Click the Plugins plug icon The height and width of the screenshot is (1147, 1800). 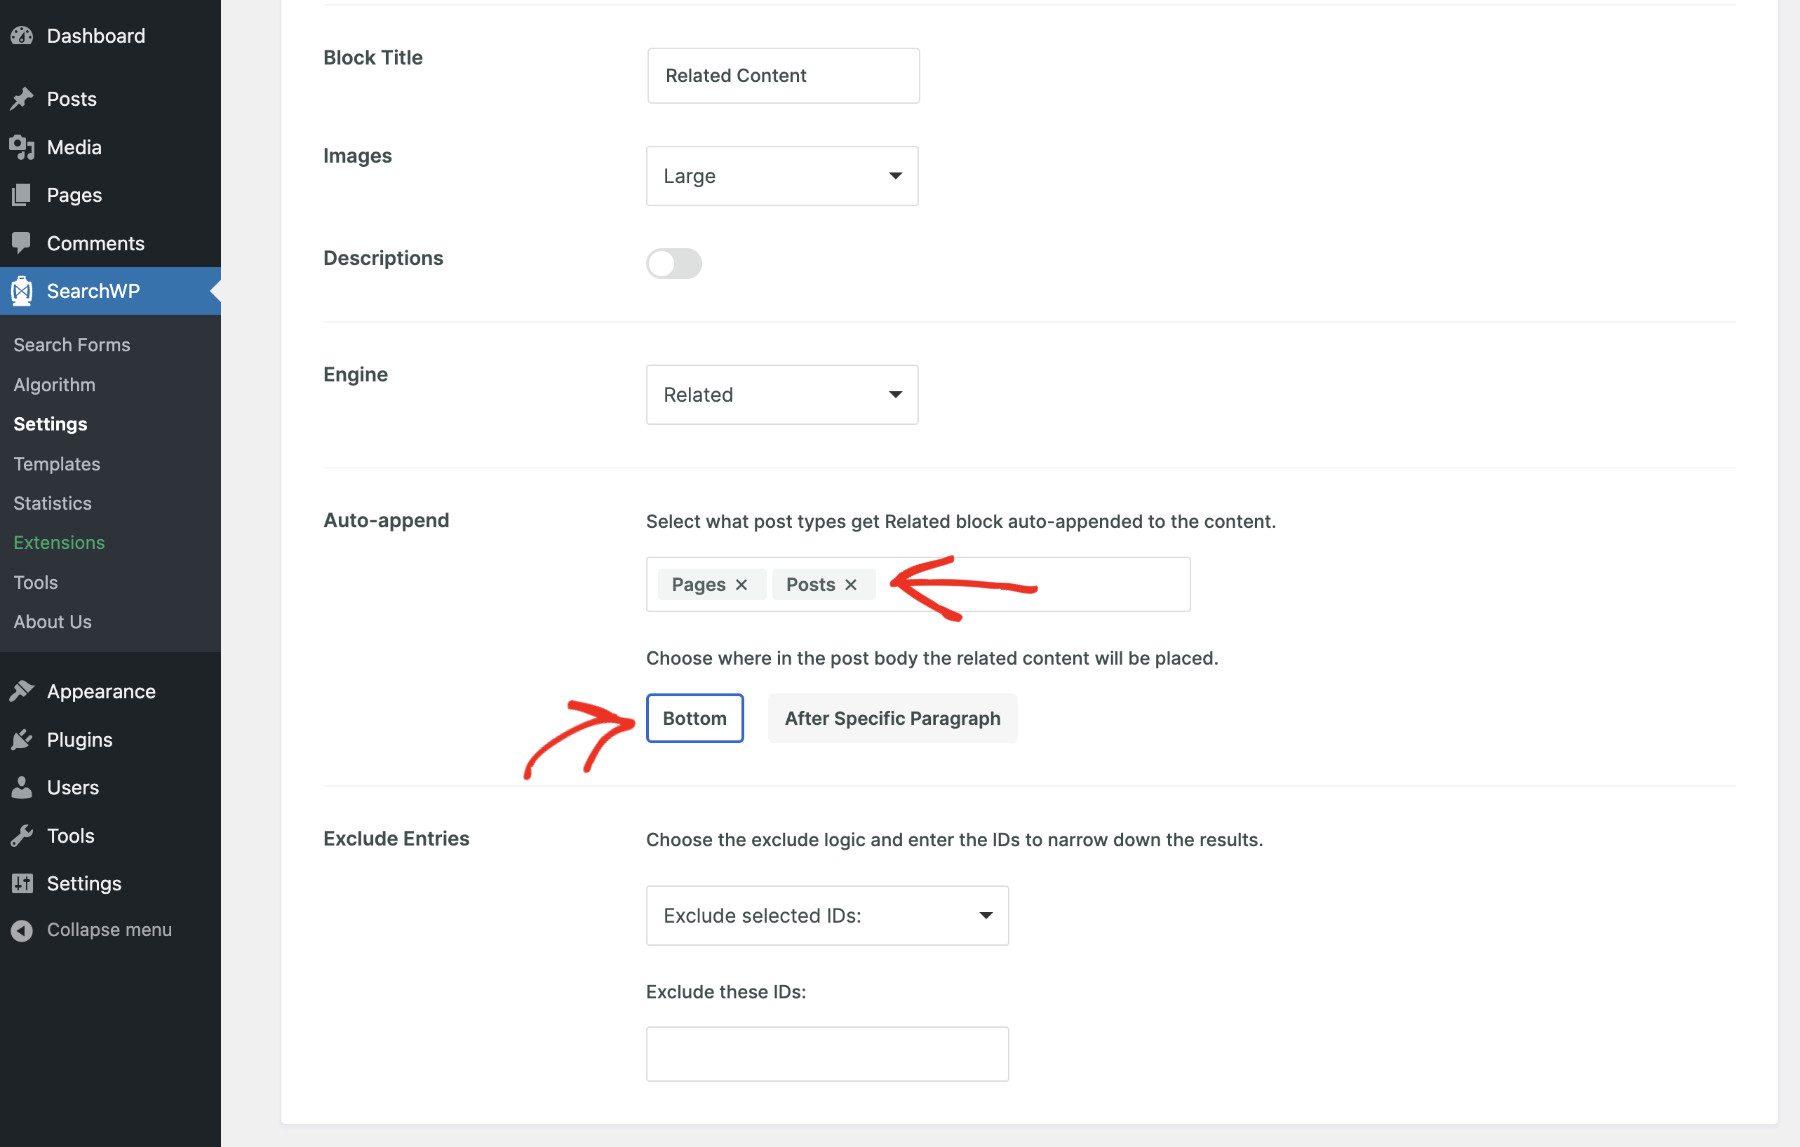[x=22, y=739]
